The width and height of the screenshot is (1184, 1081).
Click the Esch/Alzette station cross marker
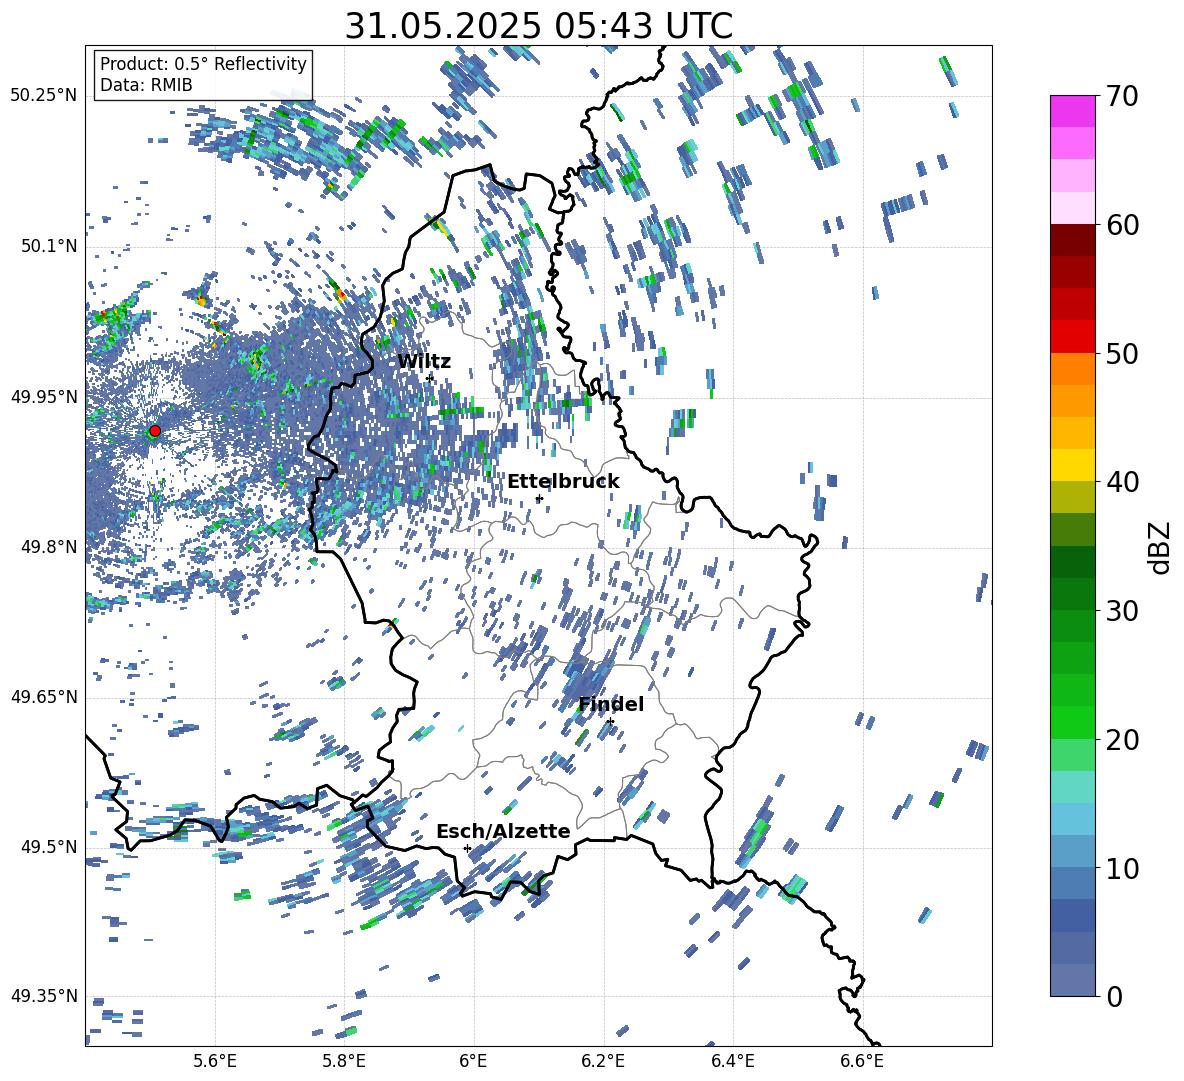(467, 848)
